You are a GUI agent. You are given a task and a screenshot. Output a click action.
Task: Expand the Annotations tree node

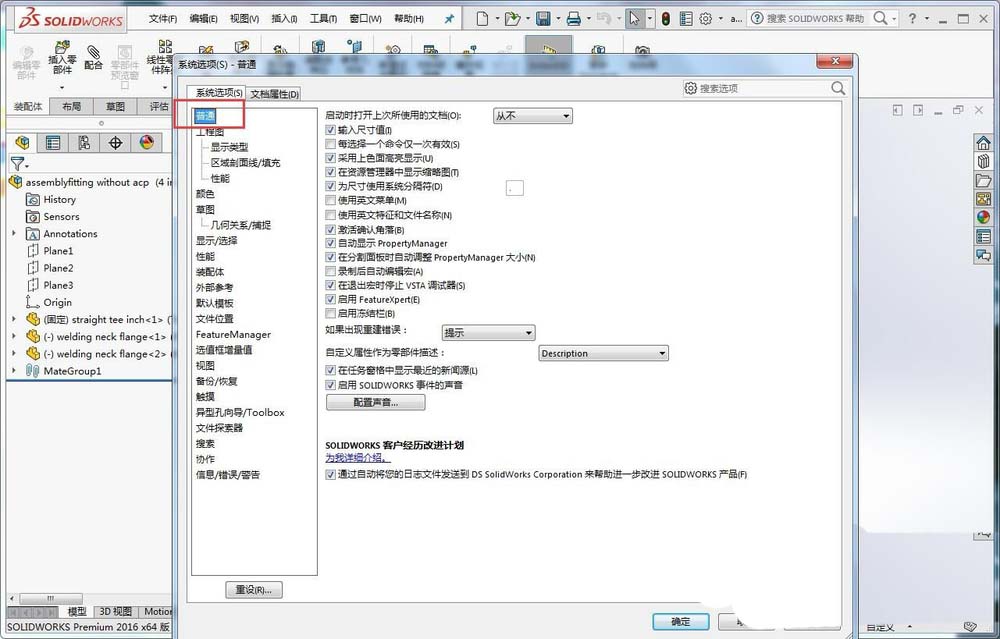pos(14,233)
